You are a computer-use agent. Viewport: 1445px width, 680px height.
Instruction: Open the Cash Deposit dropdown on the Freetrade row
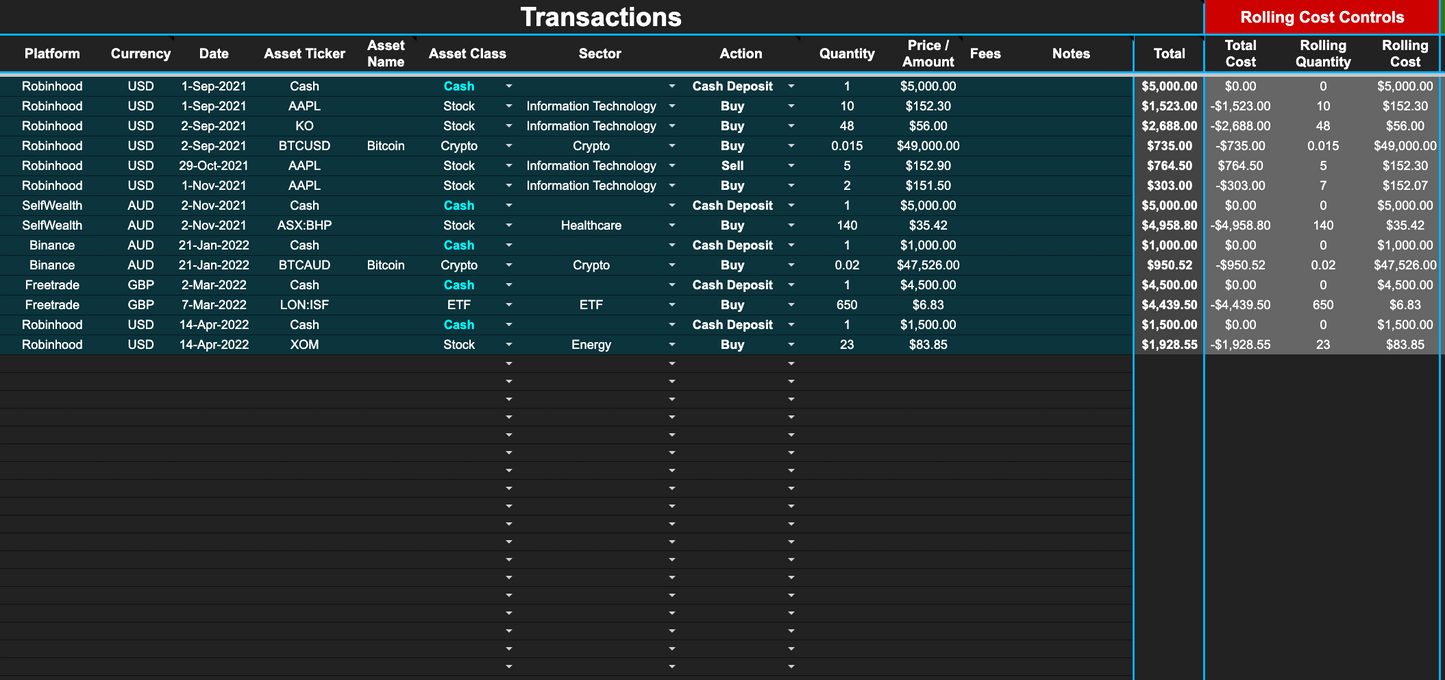pos(791,285)
